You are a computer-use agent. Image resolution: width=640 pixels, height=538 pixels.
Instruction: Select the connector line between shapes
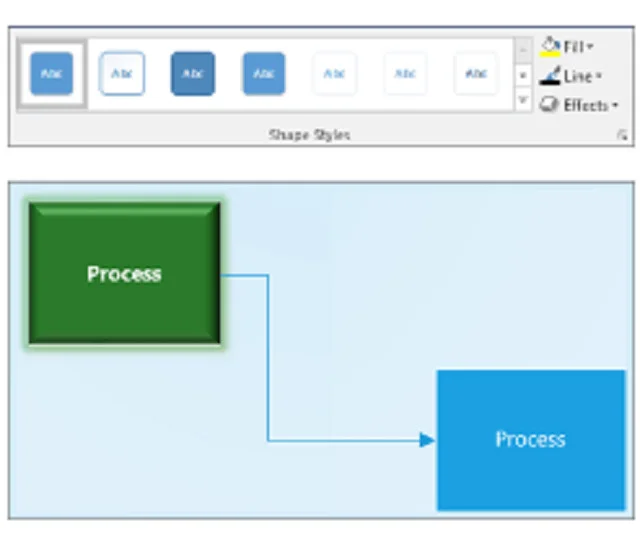tap(268, 358)
